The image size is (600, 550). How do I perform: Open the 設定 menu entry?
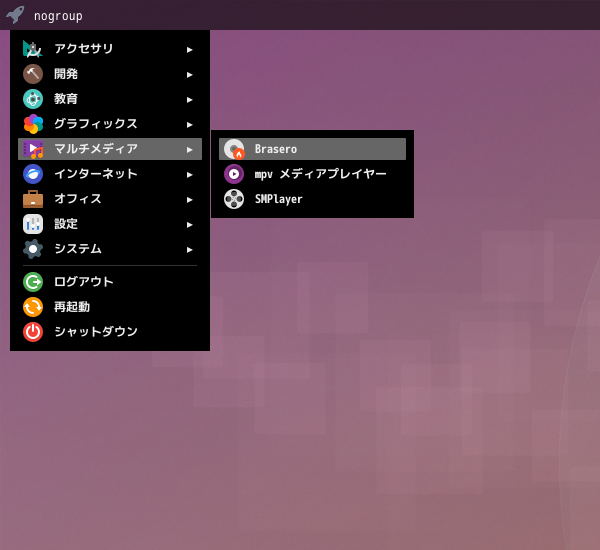tap(110, 224)
